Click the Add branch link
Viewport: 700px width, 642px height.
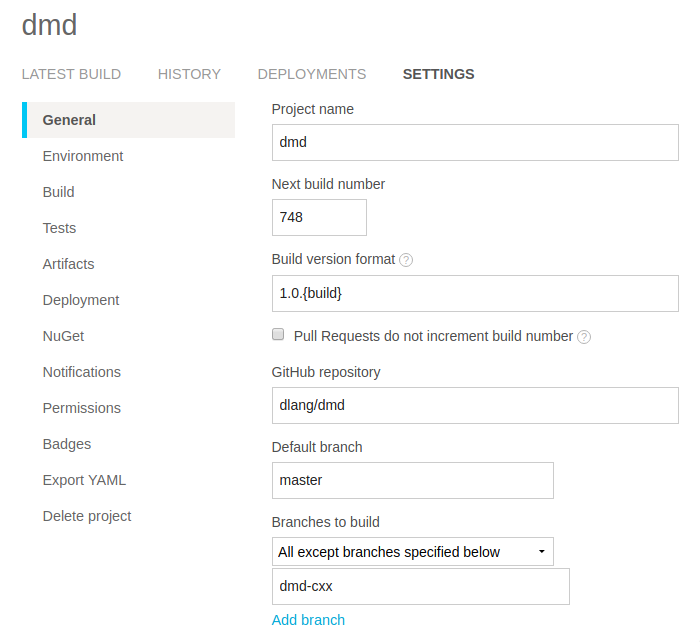click(x=308, y=620)
